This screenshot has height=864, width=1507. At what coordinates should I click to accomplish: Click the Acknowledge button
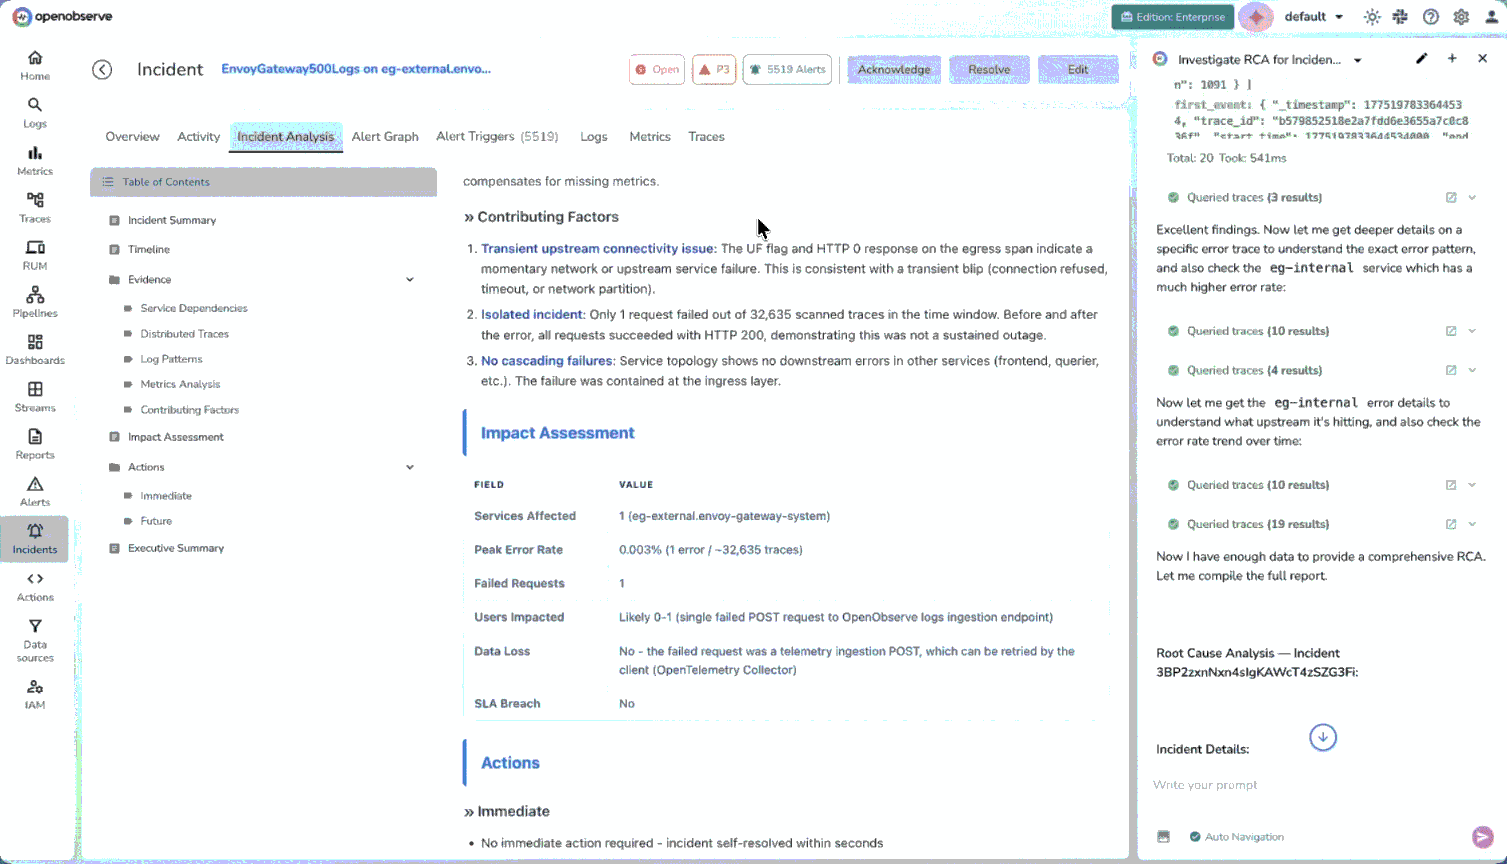point(894,70)
